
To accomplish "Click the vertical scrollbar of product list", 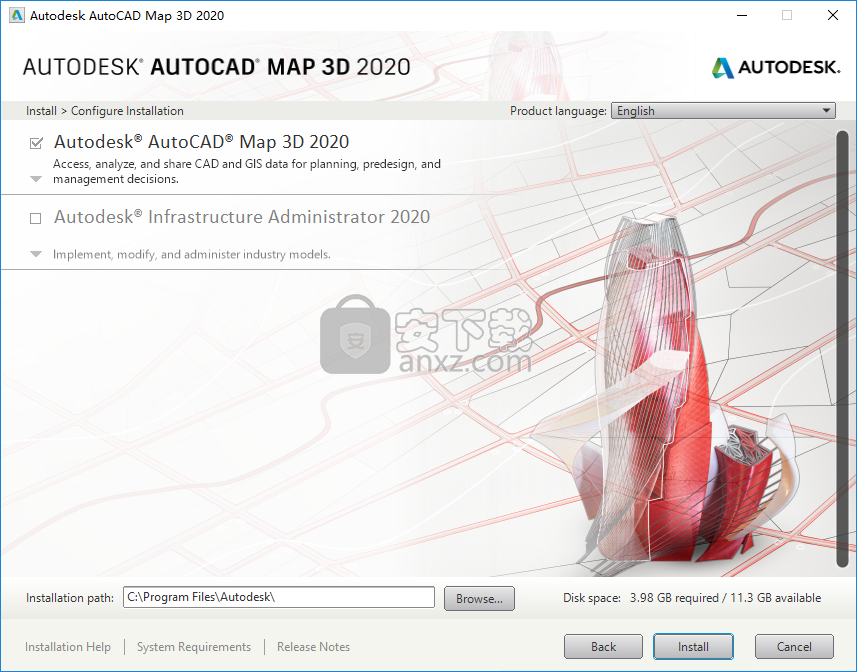I will [x=842, y=349].
